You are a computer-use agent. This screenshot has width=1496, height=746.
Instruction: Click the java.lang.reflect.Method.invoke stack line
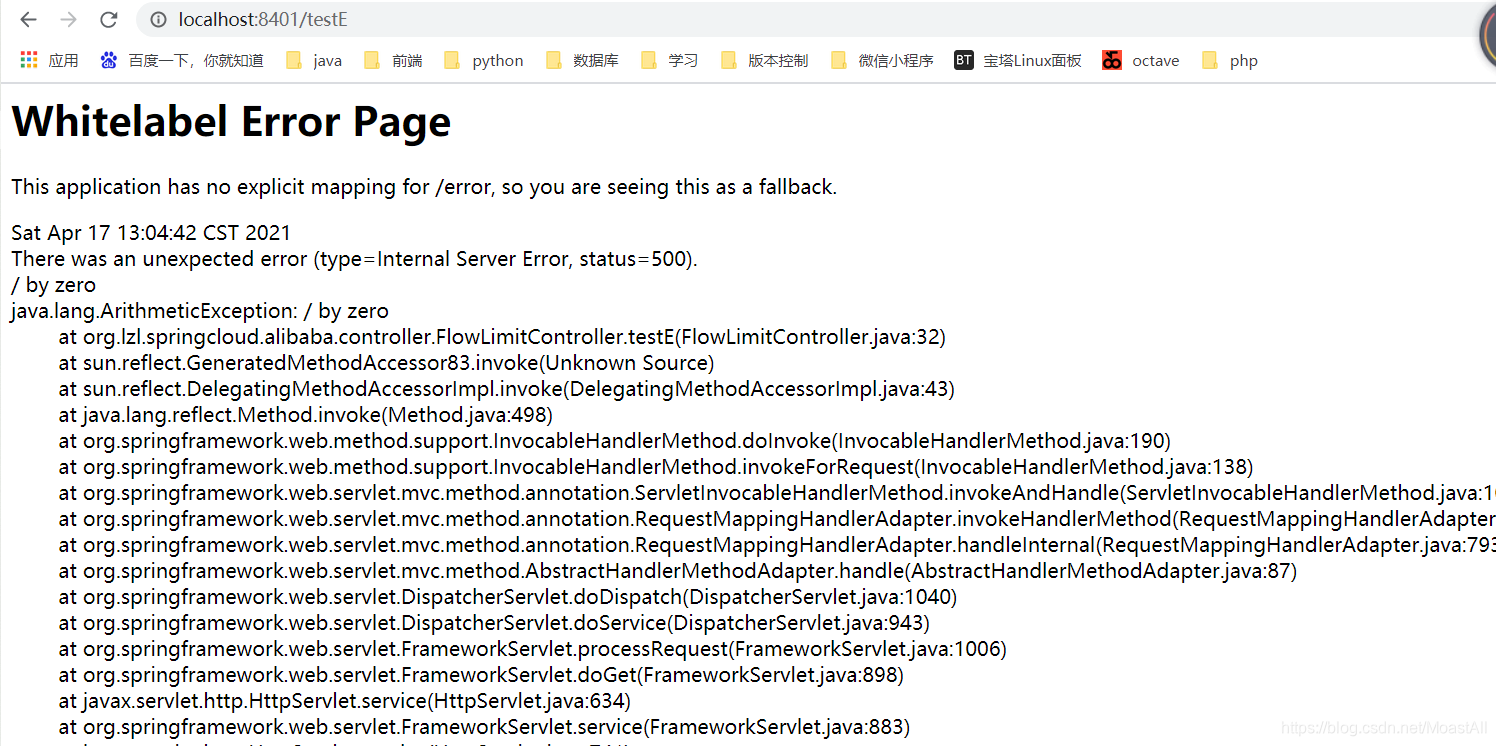(x=306, y=415)
